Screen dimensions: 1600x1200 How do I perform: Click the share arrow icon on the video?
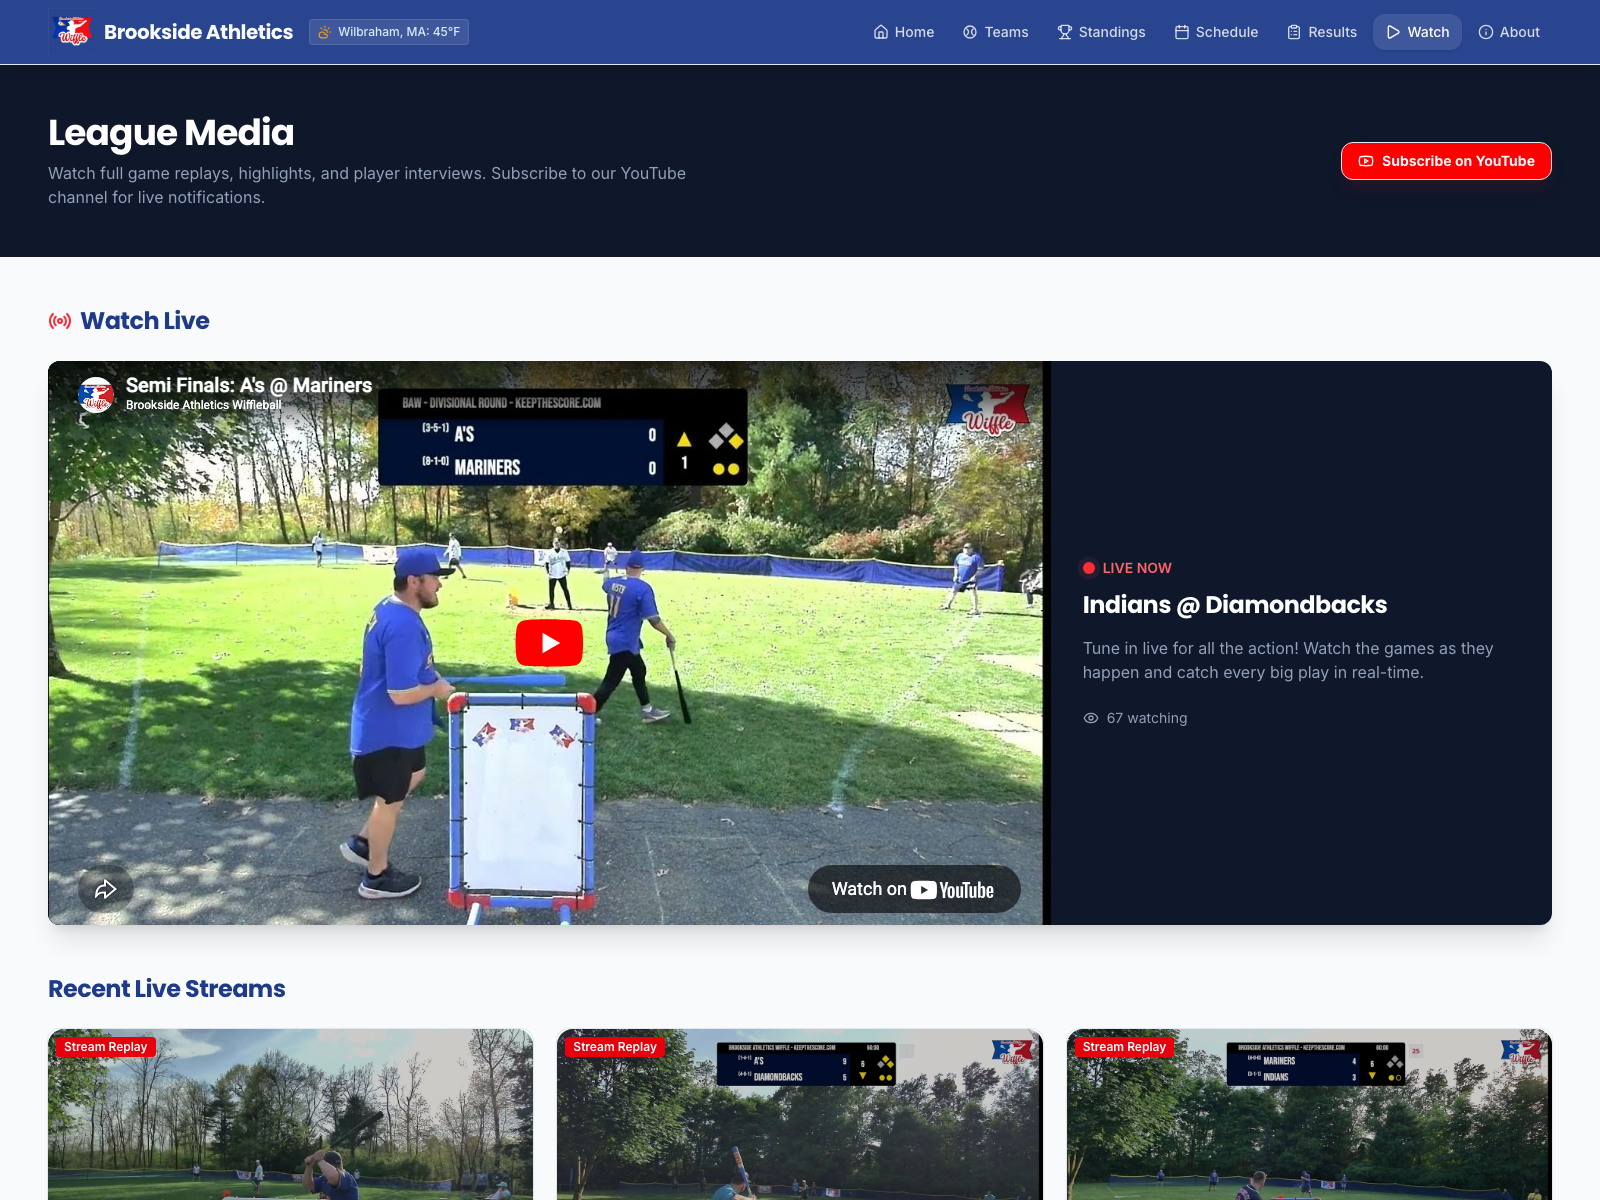tap(106, 888)
